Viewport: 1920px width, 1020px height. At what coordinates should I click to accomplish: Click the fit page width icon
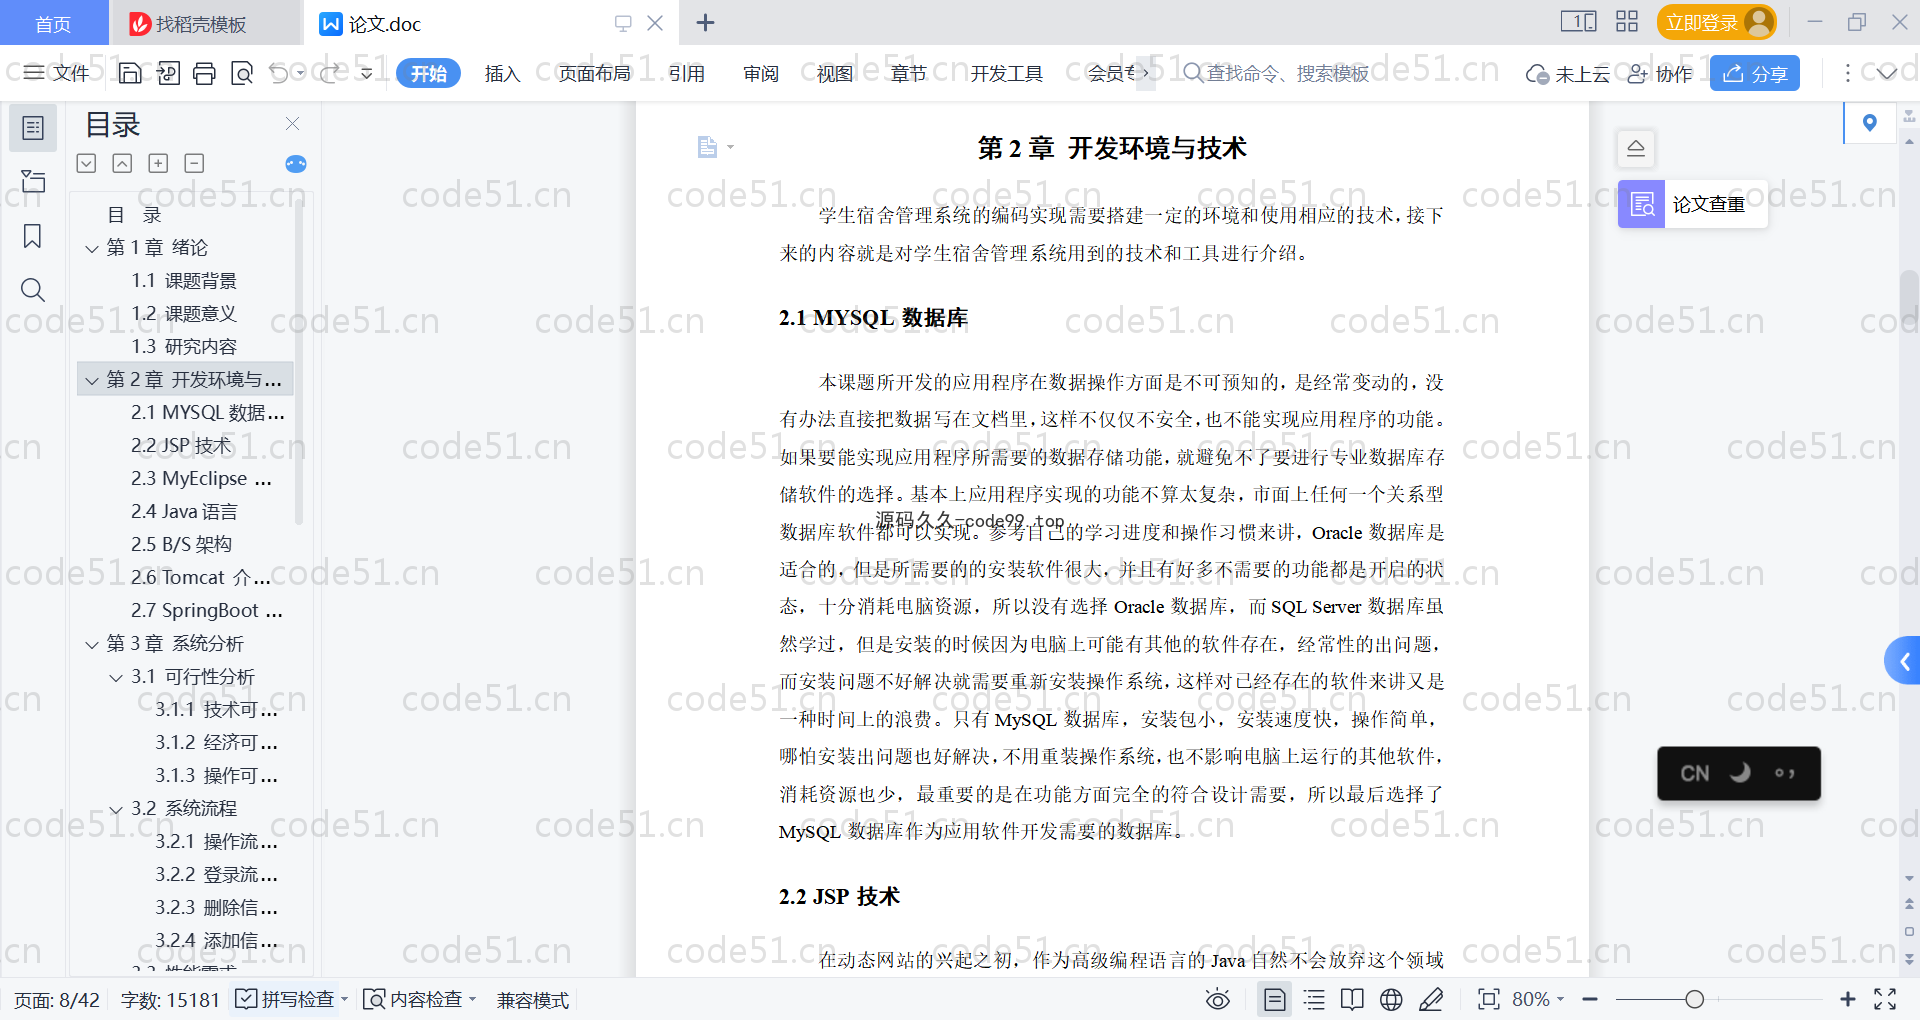tap(1488, 999)
